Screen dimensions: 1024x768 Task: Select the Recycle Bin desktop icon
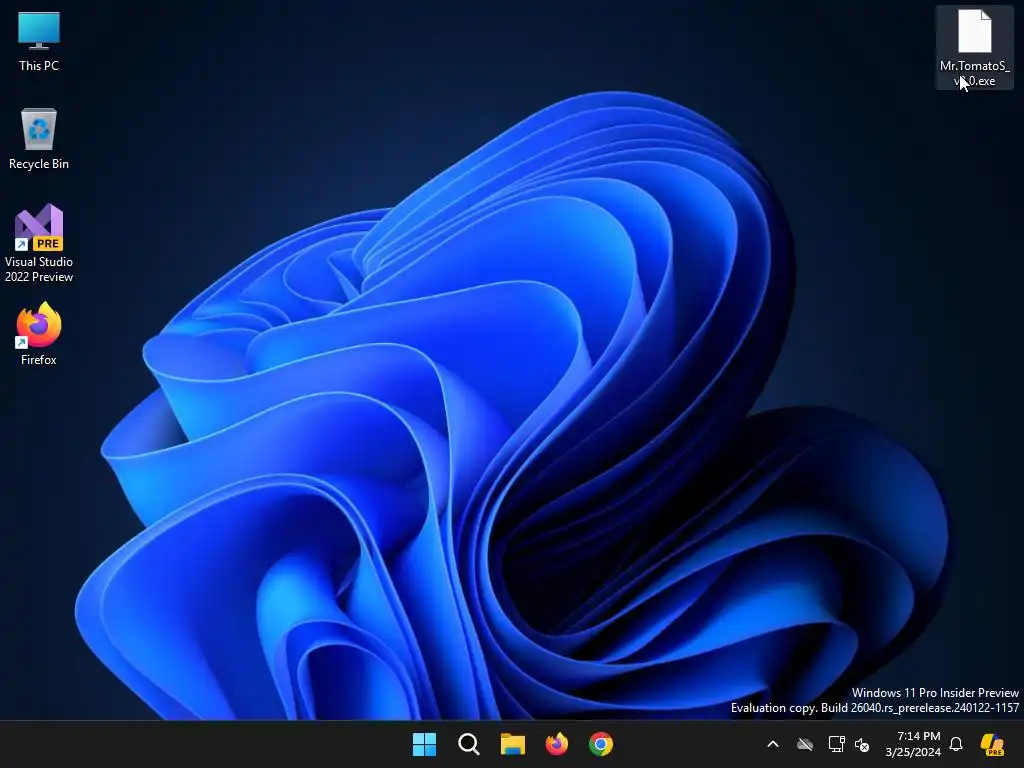(39, 138)
